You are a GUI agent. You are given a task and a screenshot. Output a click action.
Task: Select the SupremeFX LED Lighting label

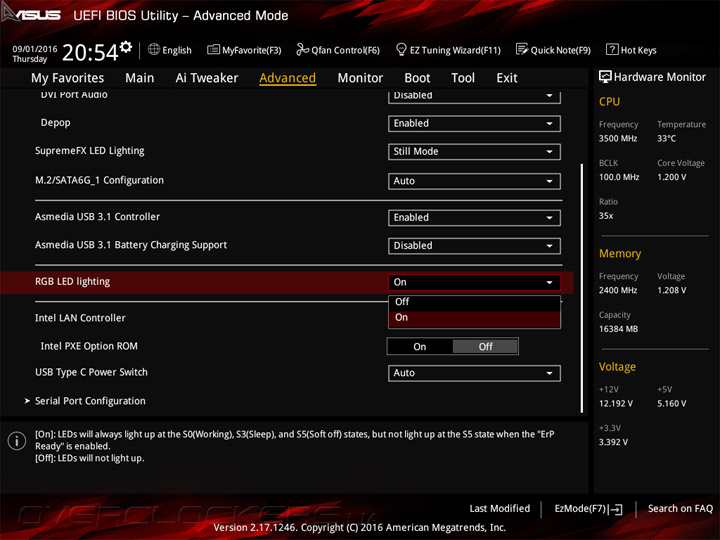point(90,151)
